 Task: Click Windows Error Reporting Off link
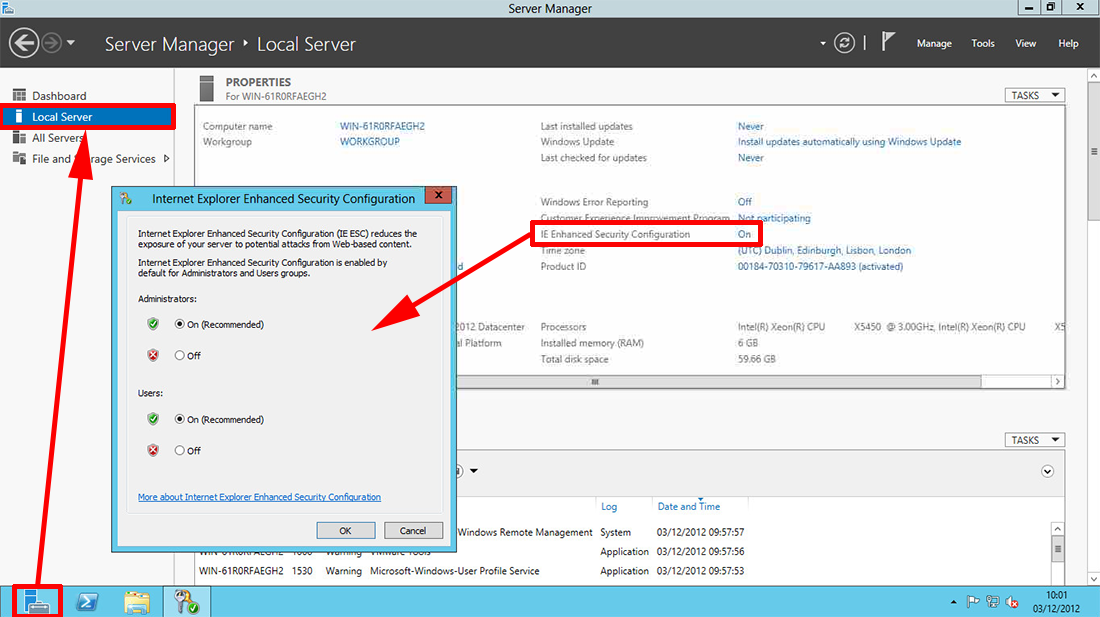[x=744, y=202]
